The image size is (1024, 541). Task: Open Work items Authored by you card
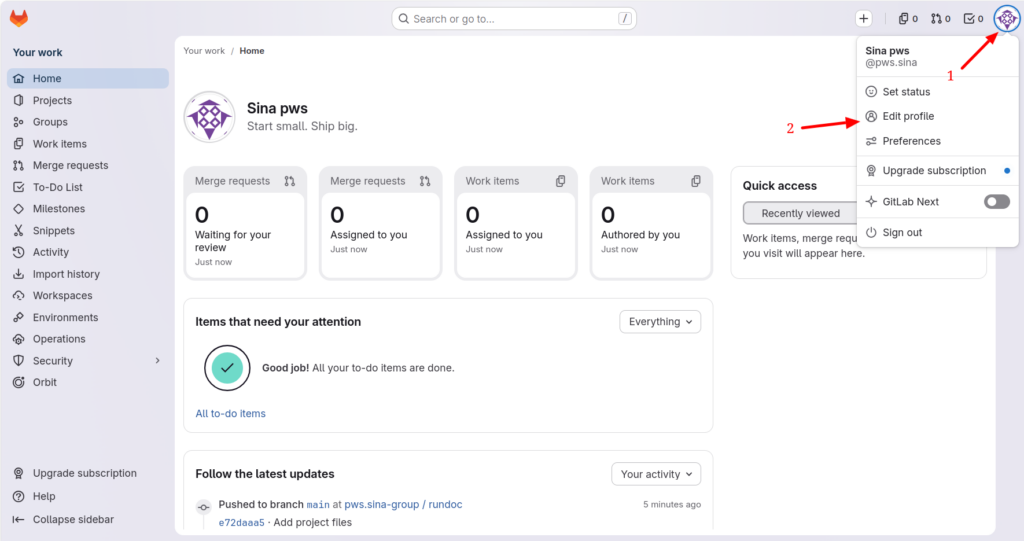[x=651, y=223]
